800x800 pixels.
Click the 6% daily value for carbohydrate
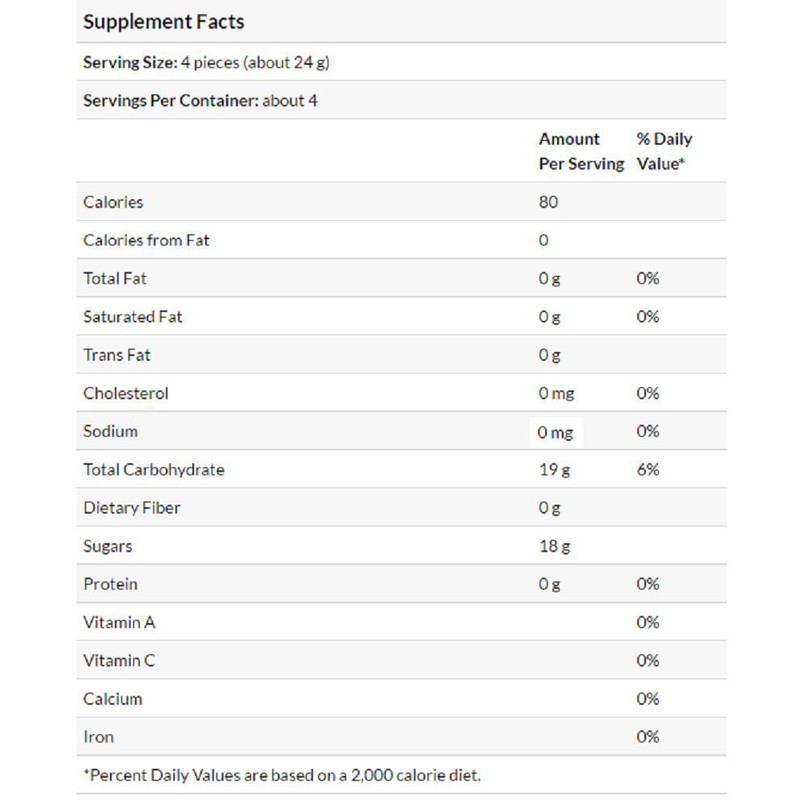click(647, 469)
